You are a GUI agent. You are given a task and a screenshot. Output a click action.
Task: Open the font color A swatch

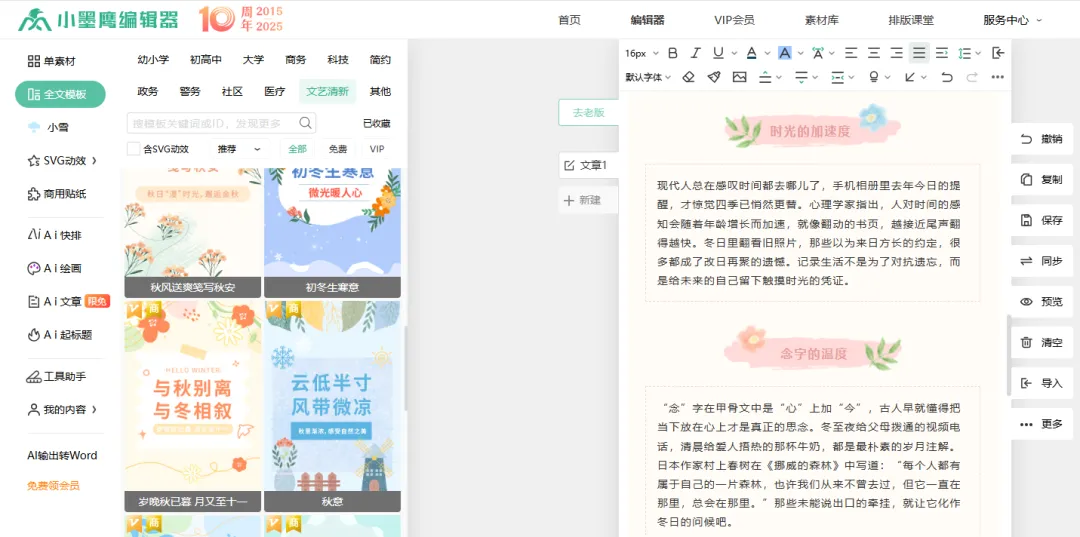coord(751,53)
